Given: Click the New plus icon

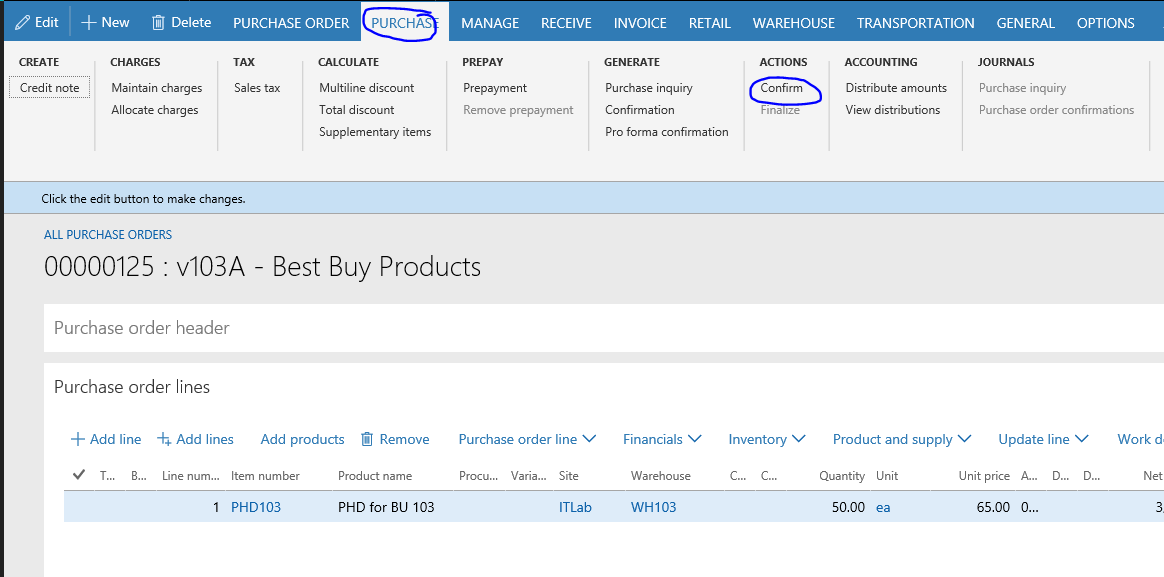Looking at the screenshot, I should tap(88, 22).
